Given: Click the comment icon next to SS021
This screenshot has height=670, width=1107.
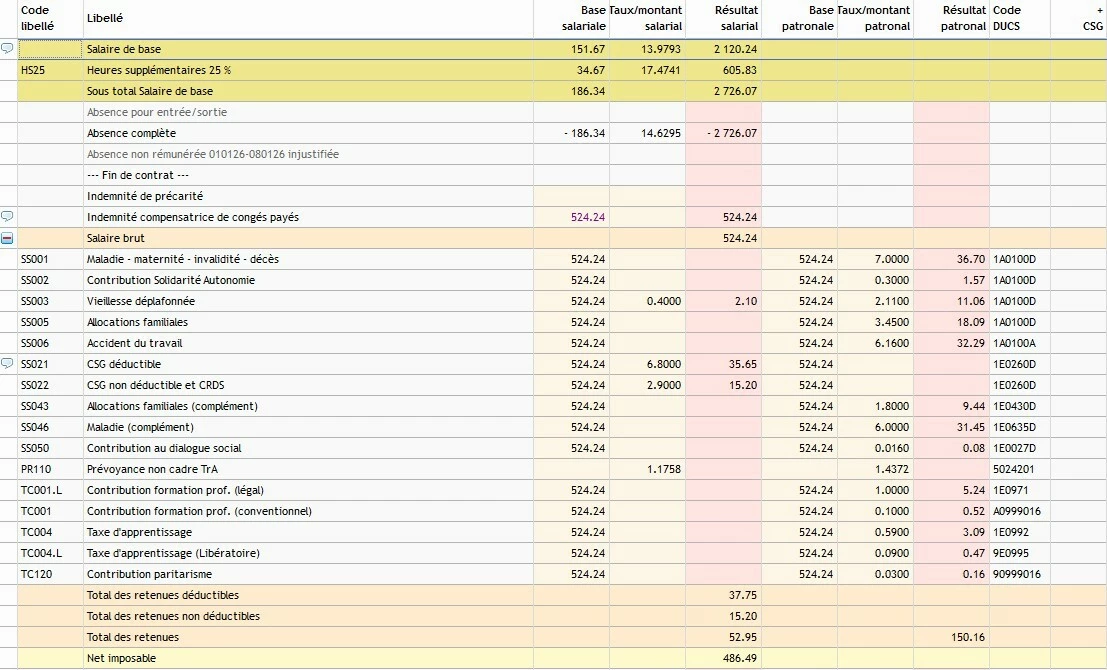Looking at the screenshot, I should coord(7,364).
